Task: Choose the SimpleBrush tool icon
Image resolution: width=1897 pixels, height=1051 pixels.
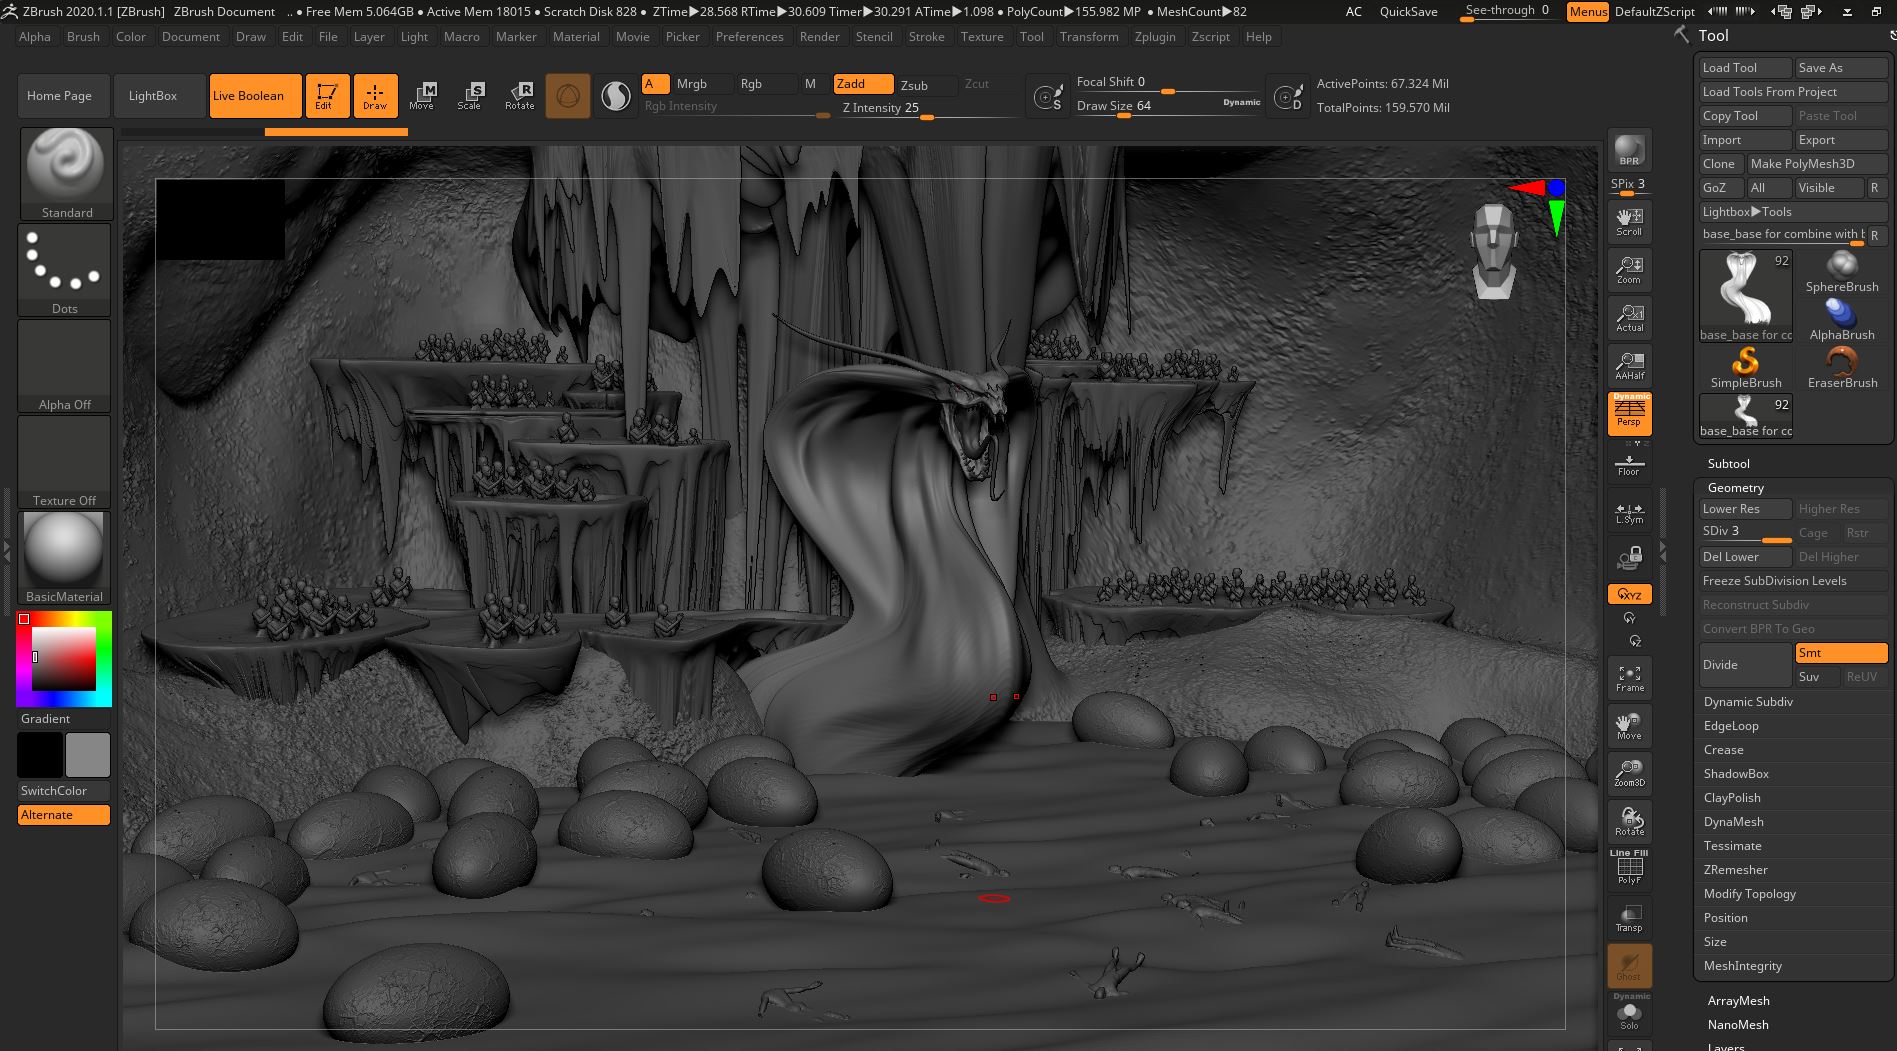Action: coord(1745,367)
